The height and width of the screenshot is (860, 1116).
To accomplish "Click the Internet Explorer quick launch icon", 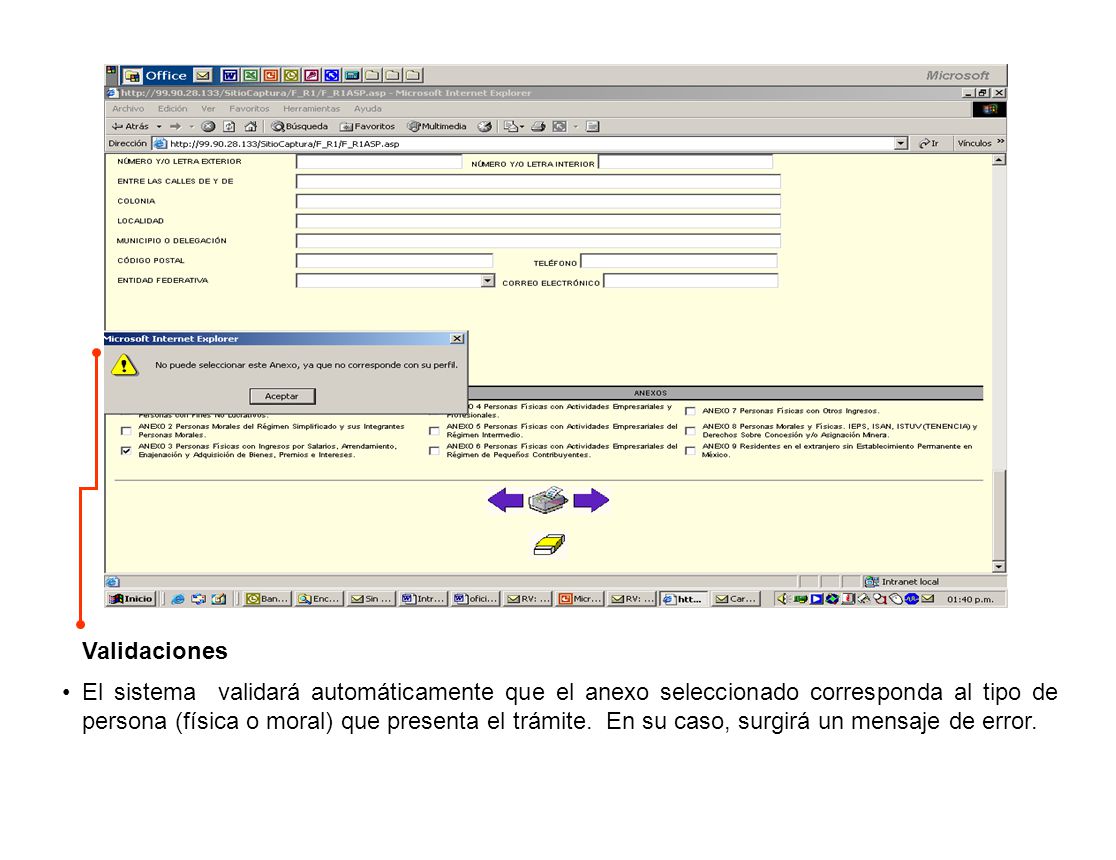I will click(x=178, y=599).
